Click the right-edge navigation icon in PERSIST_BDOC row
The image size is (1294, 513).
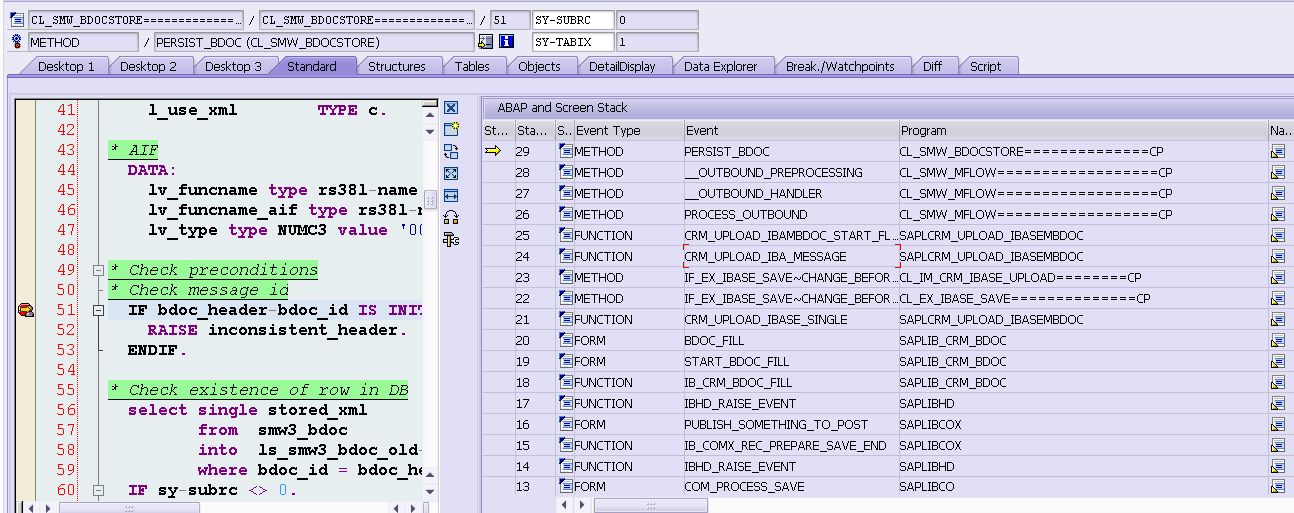pyautogui.click(x=1278, y=151)
